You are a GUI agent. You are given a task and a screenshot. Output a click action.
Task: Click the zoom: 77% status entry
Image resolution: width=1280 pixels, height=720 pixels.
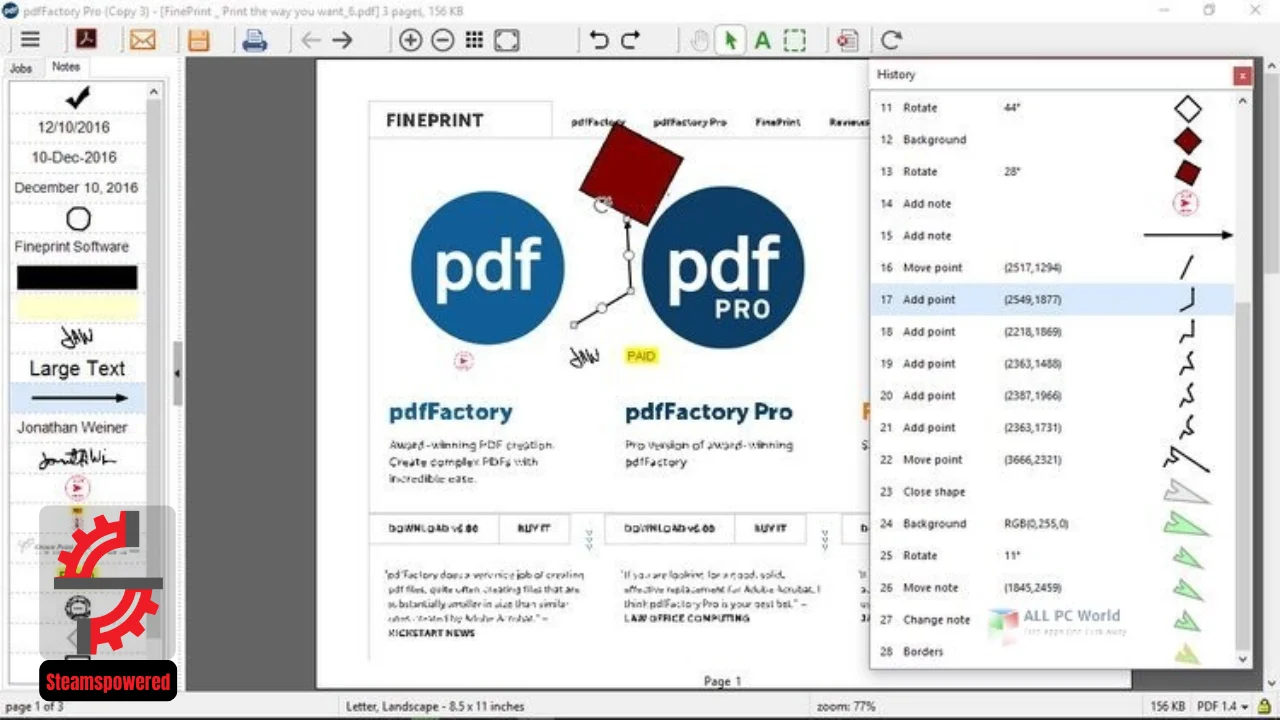point(845,706)
